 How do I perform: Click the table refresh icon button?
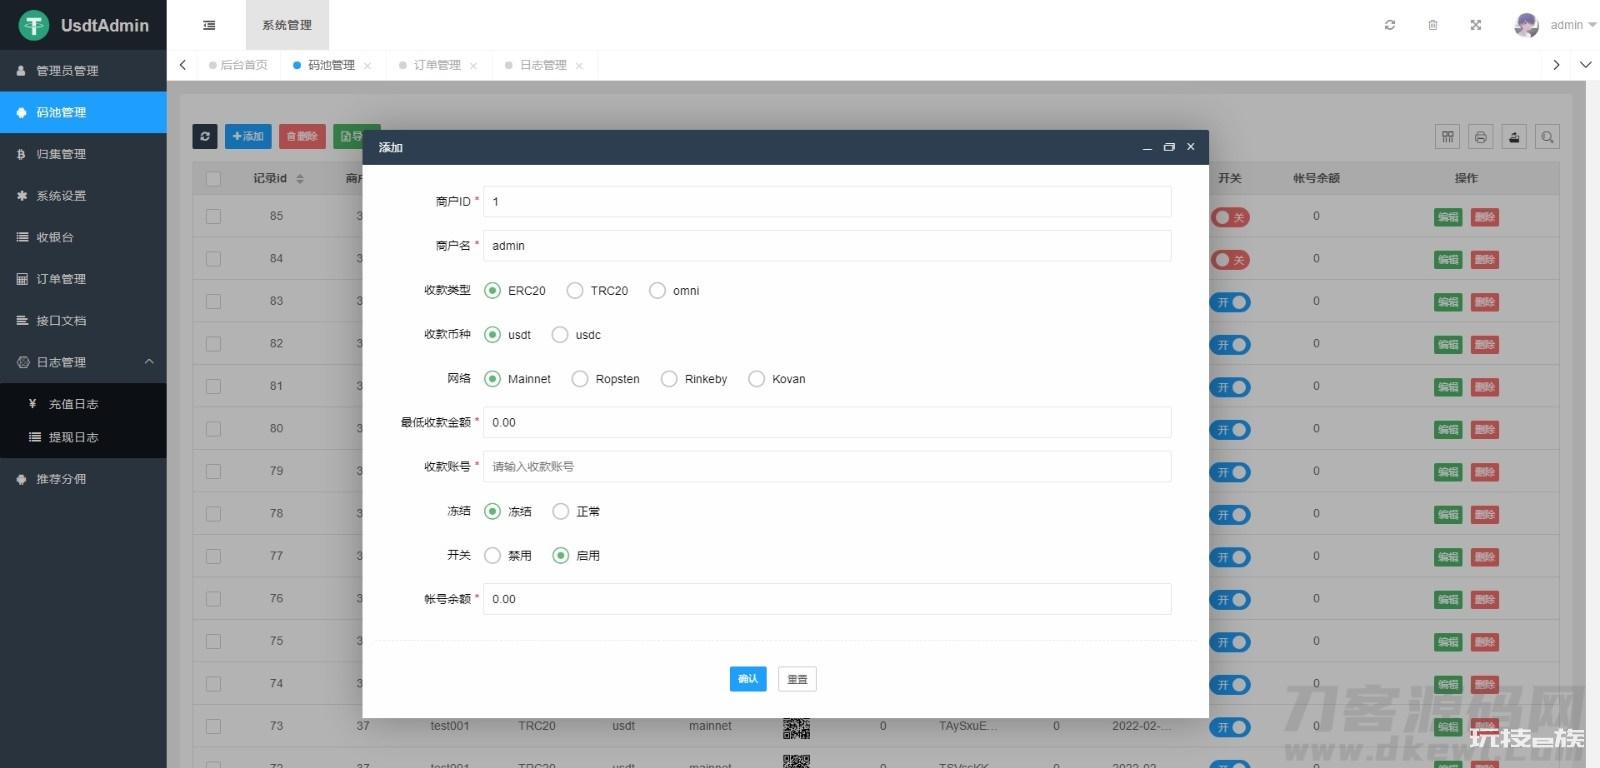(205, 136)
